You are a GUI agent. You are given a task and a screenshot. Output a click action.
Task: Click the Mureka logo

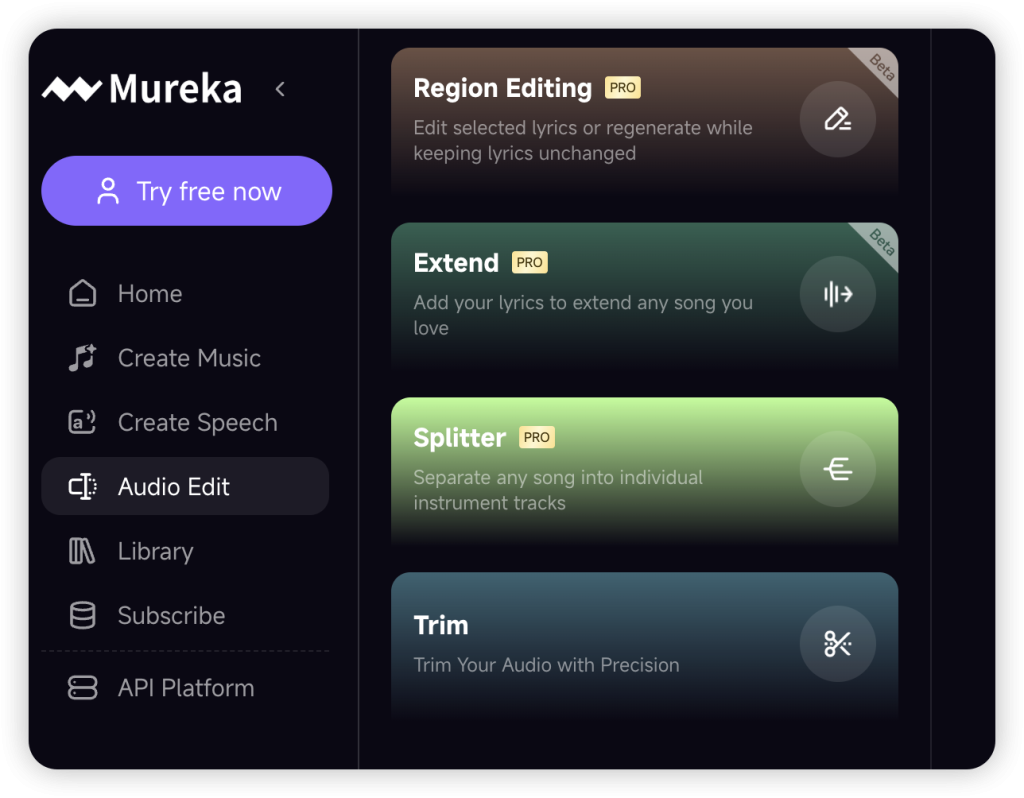click(142, 89)
